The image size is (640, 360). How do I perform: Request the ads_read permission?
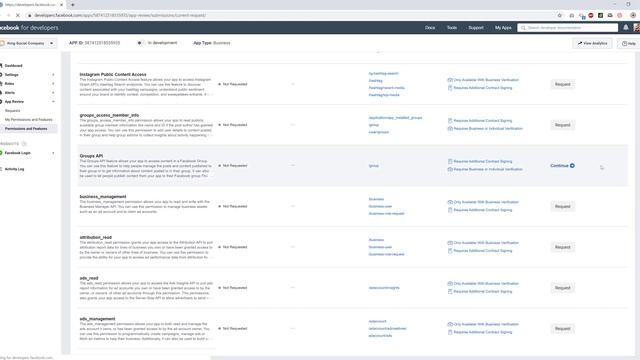pos(562,288)
